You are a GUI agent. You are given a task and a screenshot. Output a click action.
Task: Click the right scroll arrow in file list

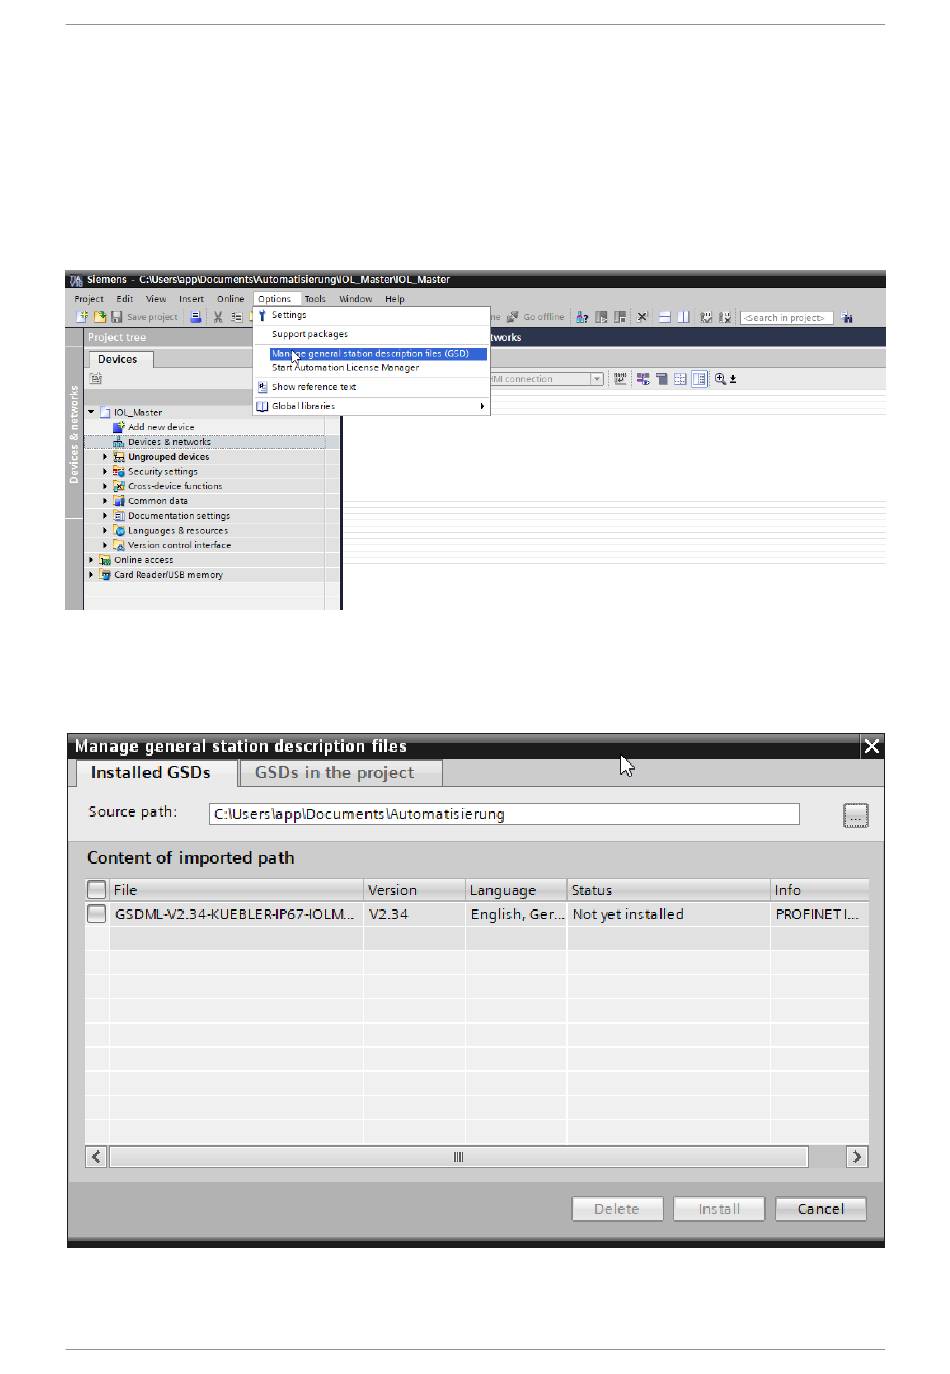point(857,1157)
